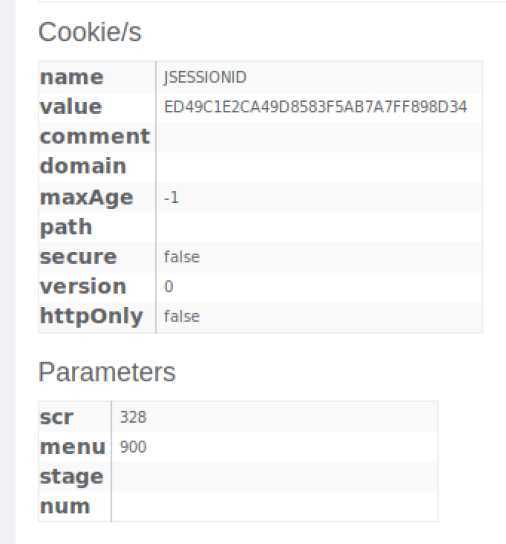Click the 'value' row label
The image size is (506, 544).
pos(71,107)
